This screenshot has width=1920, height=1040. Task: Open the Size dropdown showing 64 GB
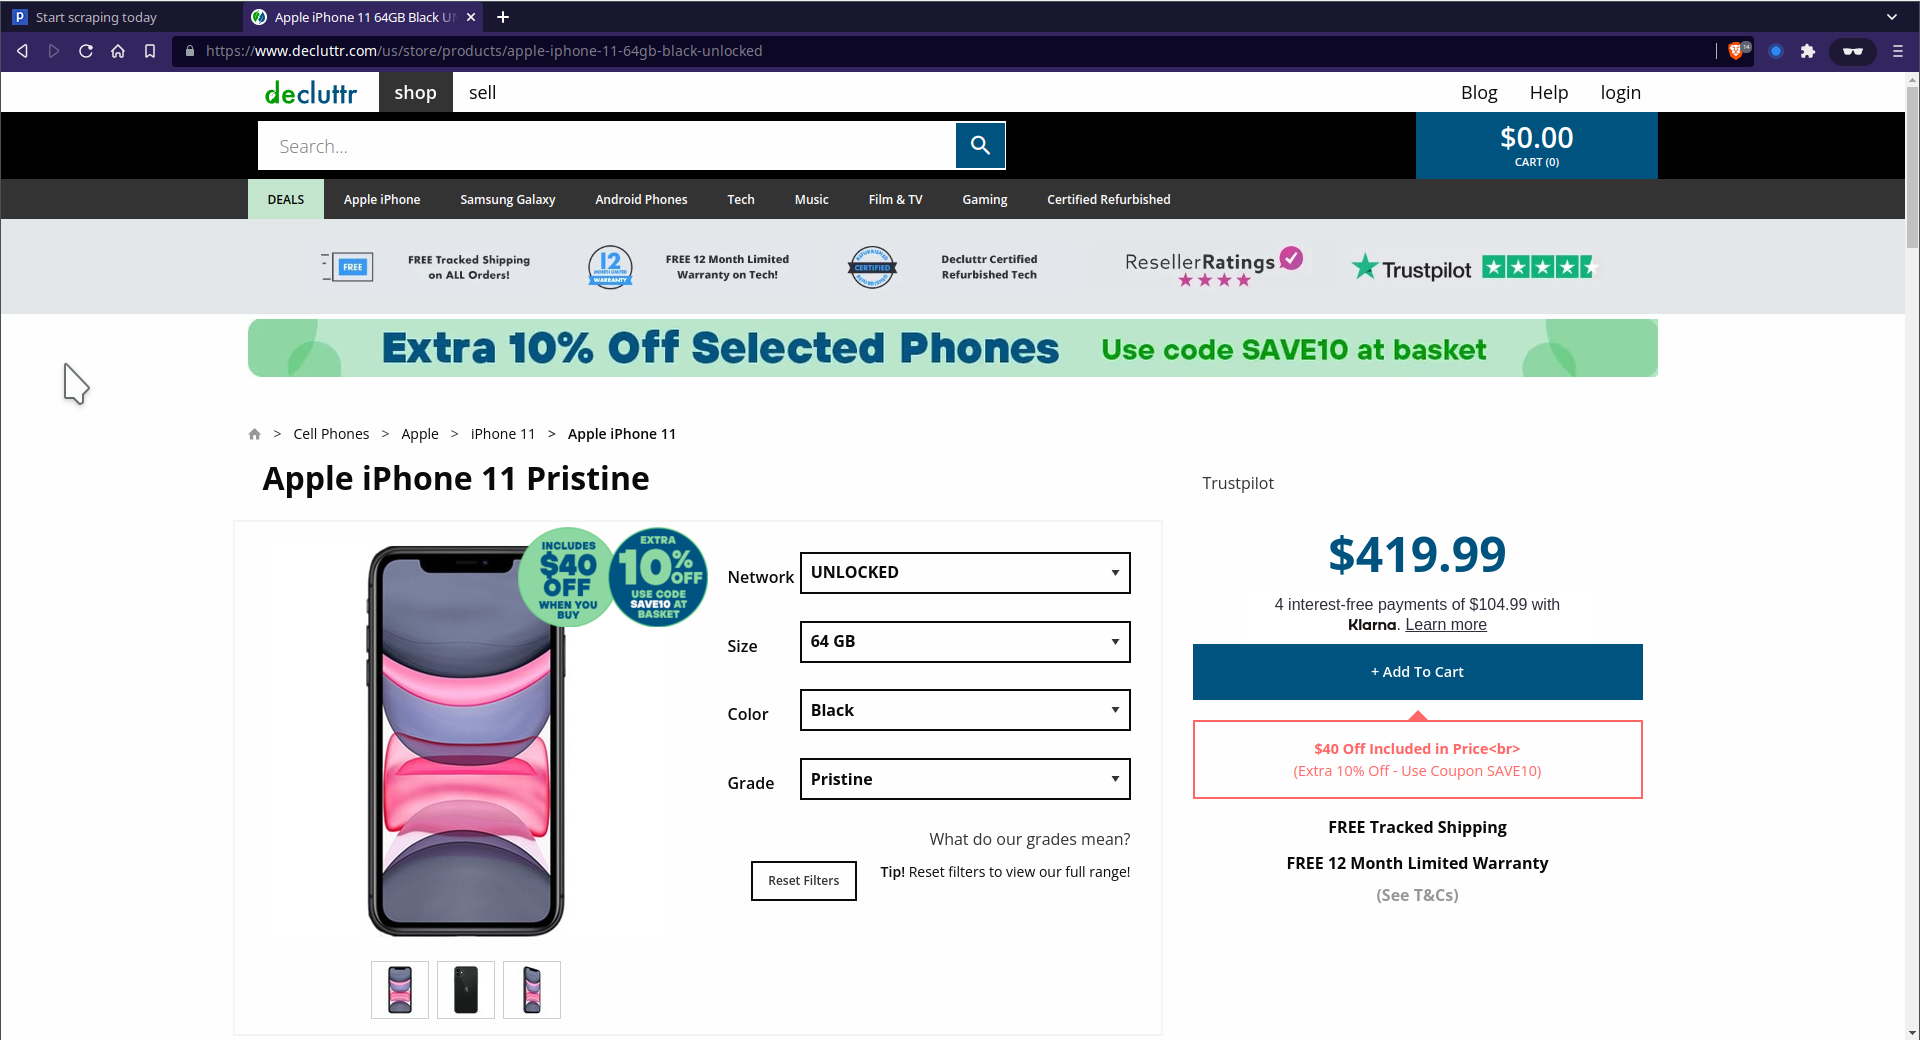pos(963,641)
